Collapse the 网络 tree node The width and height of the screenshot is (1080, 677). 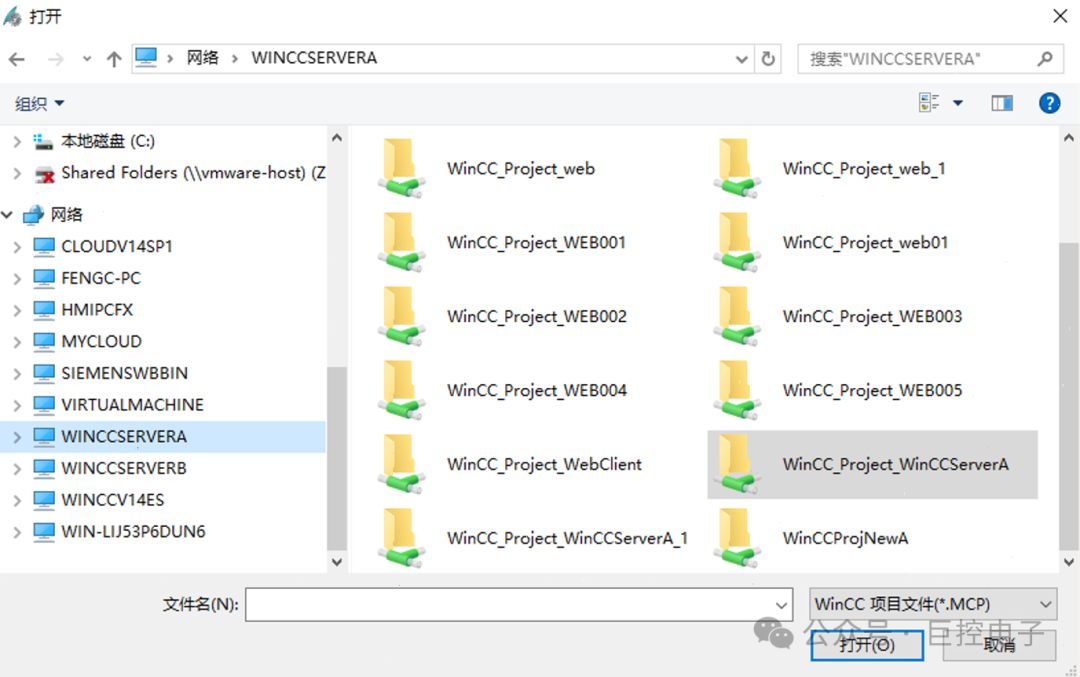tap(8, 215)
